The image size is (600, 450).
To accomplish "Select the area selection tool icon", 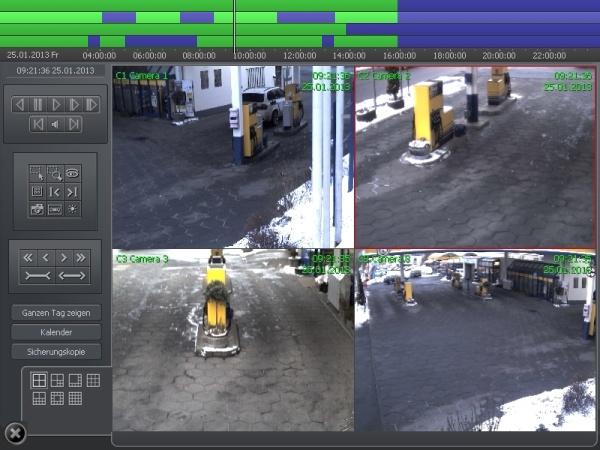I will point(37,172).
